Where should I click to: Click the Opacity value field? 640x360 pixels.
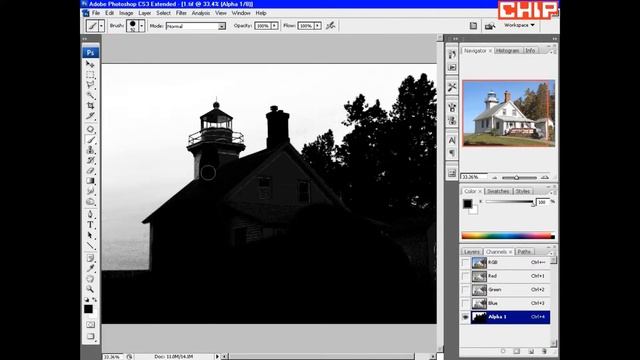pos(262,26)
